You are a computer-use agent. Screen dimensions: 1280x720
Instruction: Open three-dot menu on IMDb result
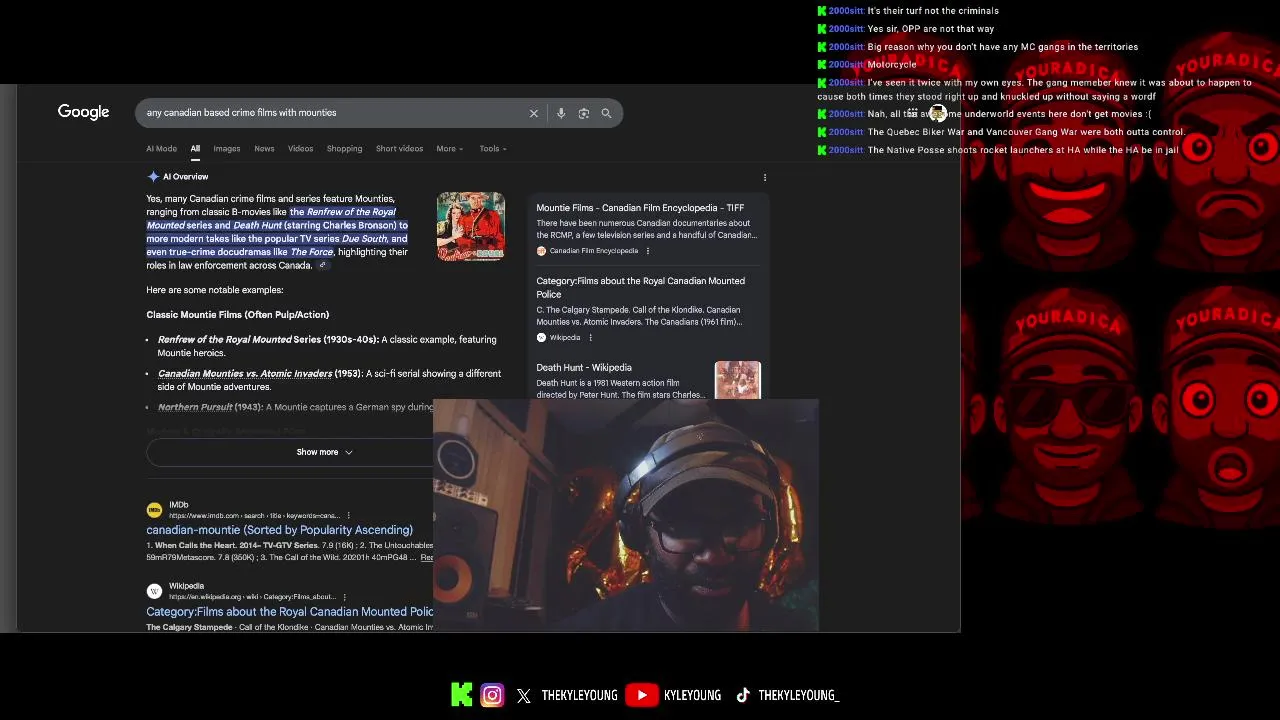(x=348, y=515)
